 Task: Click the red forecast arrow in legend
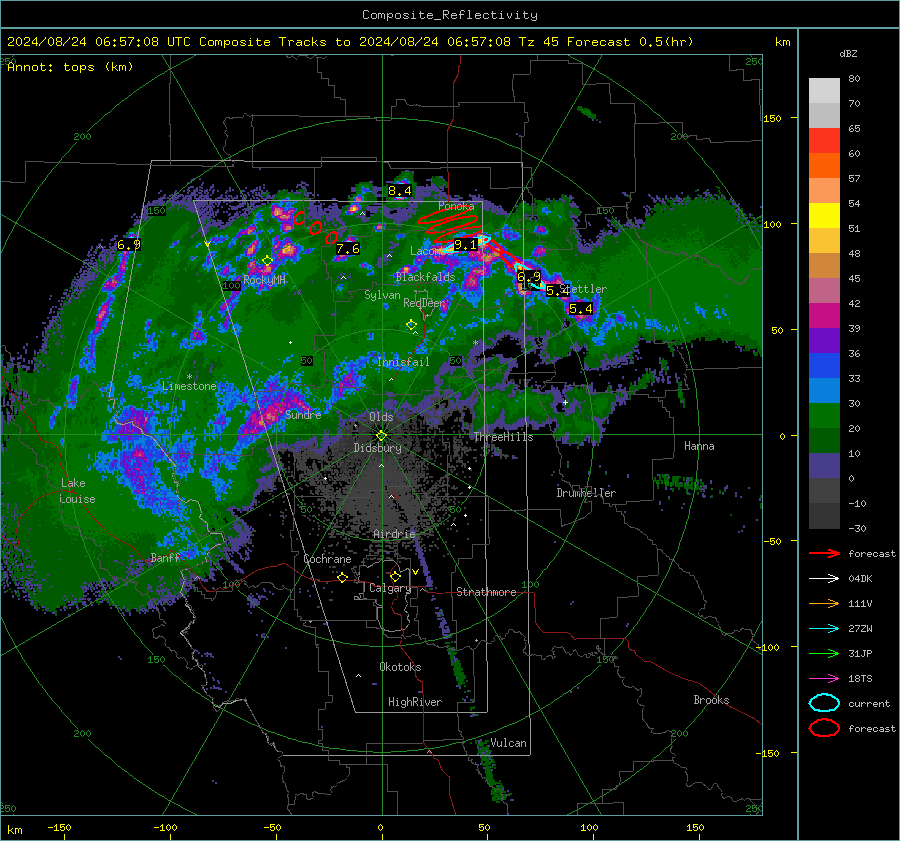click(824, 553)
